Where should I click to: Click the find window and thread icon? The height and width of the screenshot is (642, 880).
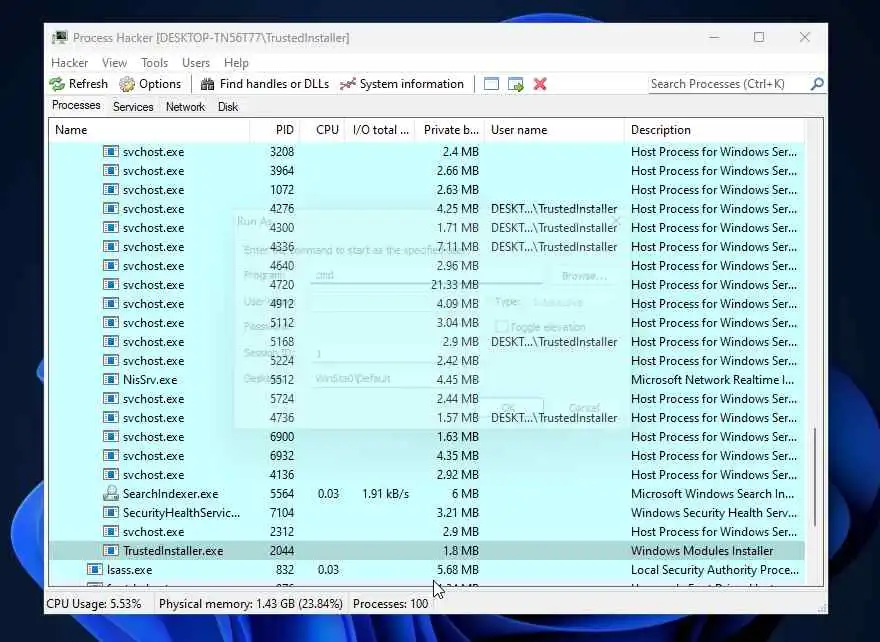pos(516,84)
